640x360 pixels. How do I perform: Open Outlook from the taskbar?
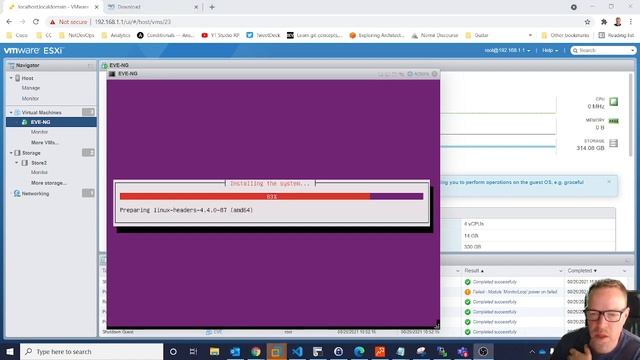(x=235, y=351)
